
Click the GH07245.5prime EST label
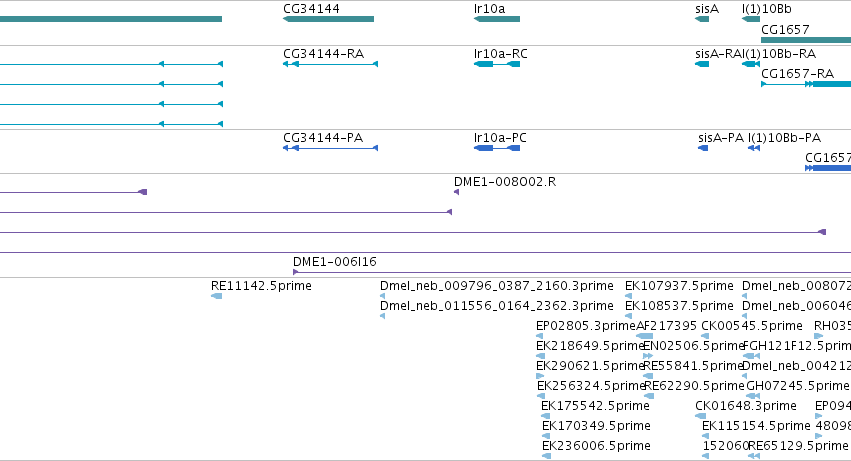[x=797, y=386]
